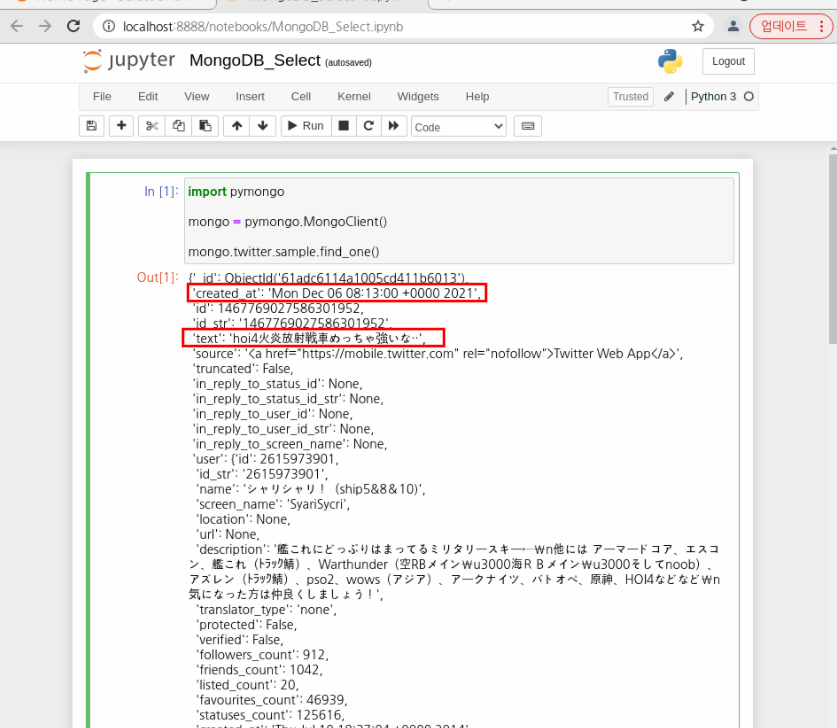Click the 'location': None line
Image resolution: width=837 pixels, height=728 pixels.
(243, 519)
